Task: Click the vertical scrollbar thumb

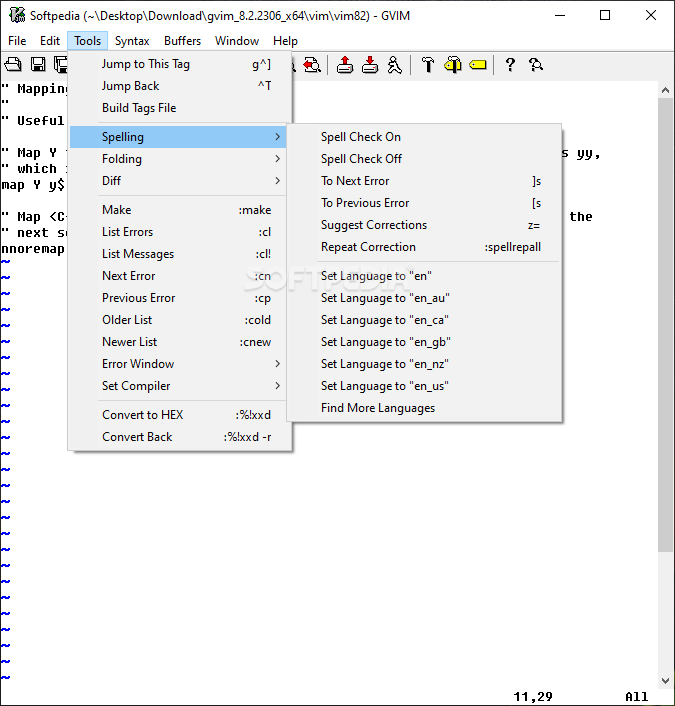Action: coord(665,325)
